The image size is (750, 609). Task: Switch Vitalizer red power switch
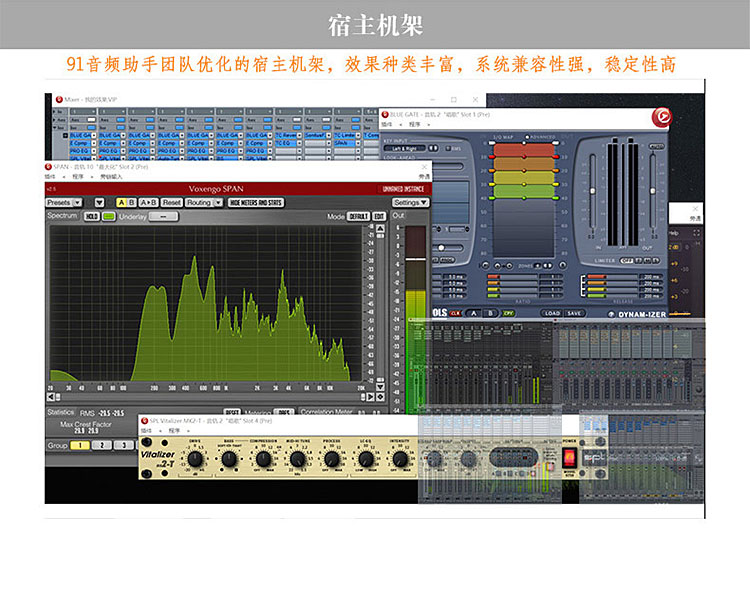[569, 458]
